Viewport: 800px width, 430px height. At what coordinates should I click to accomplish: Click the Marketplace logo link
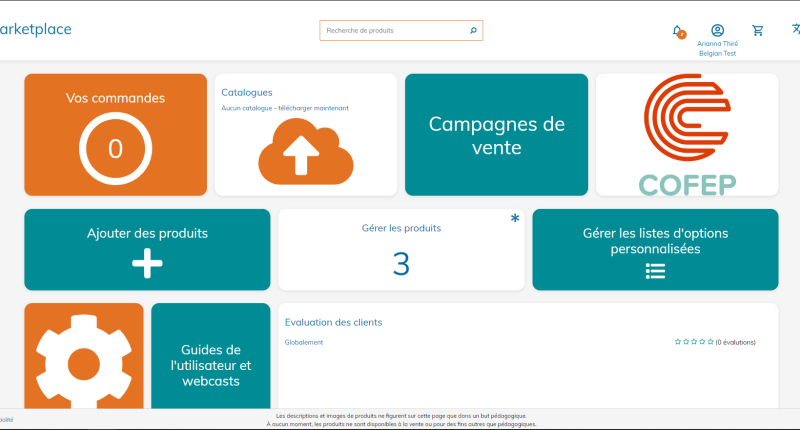(x=36, y=29)
